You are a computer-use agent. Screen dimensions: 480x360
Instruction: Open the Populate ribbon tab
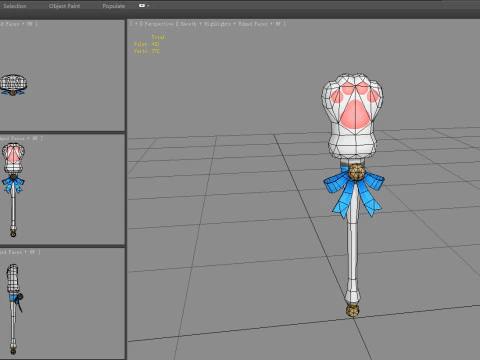114,6
